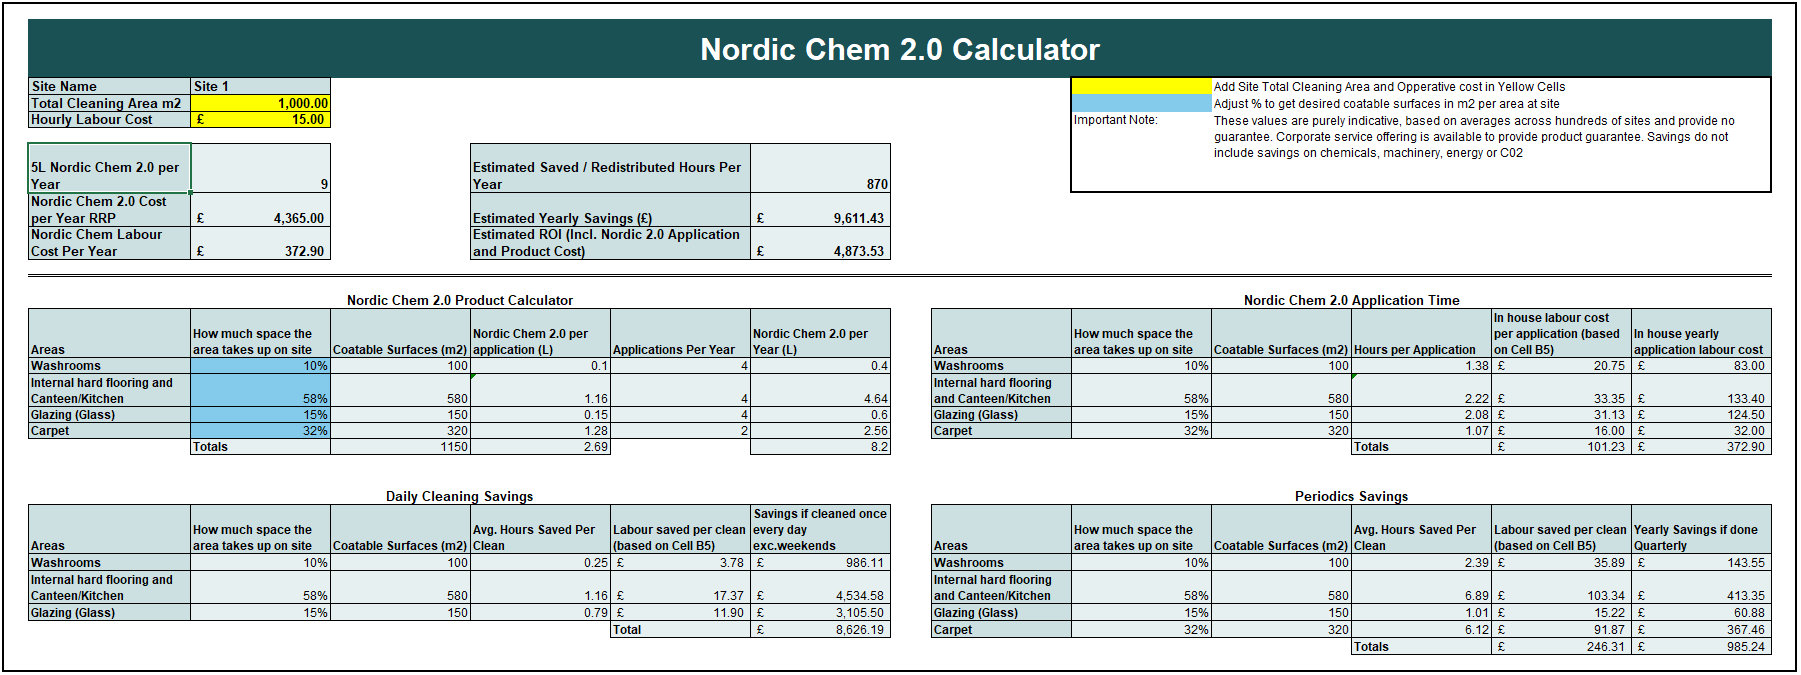Screen dimensions: 1801x675
Task: Click the Total Cleaning Area value 1,000.00
Action: coord(260,103)
